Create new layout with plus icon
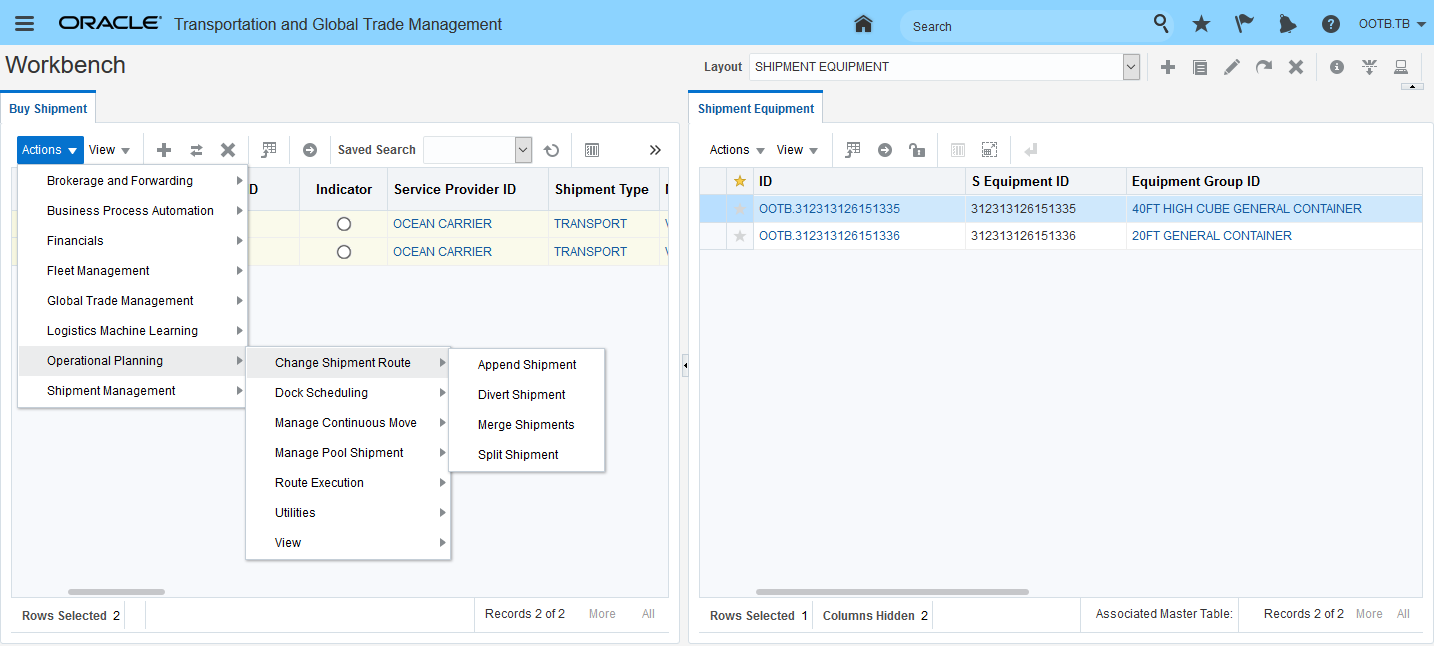The height and width of the screenshot is (646, 1434). tap(1167, 67)
